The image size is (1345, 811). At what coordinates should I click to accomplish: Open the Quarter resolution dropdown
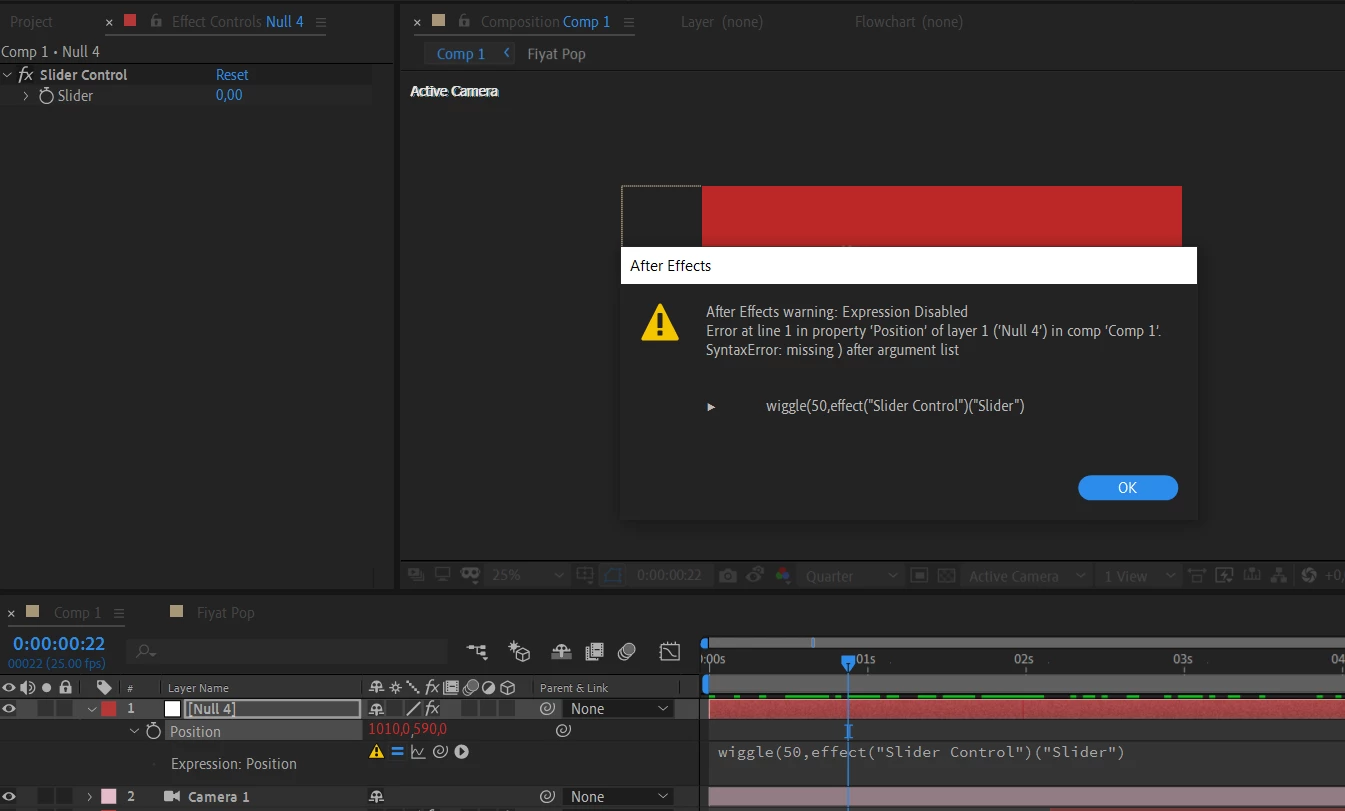pos(852,576)
